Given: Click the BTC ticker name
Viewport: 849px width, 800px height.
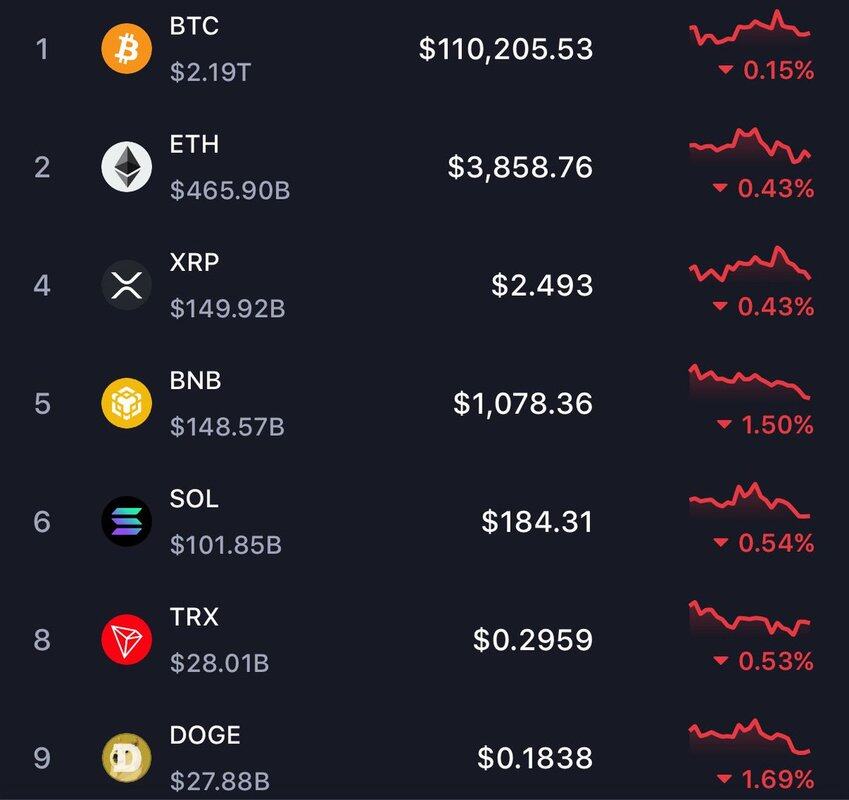Looking at the screenshot, I should click(194, 27).
